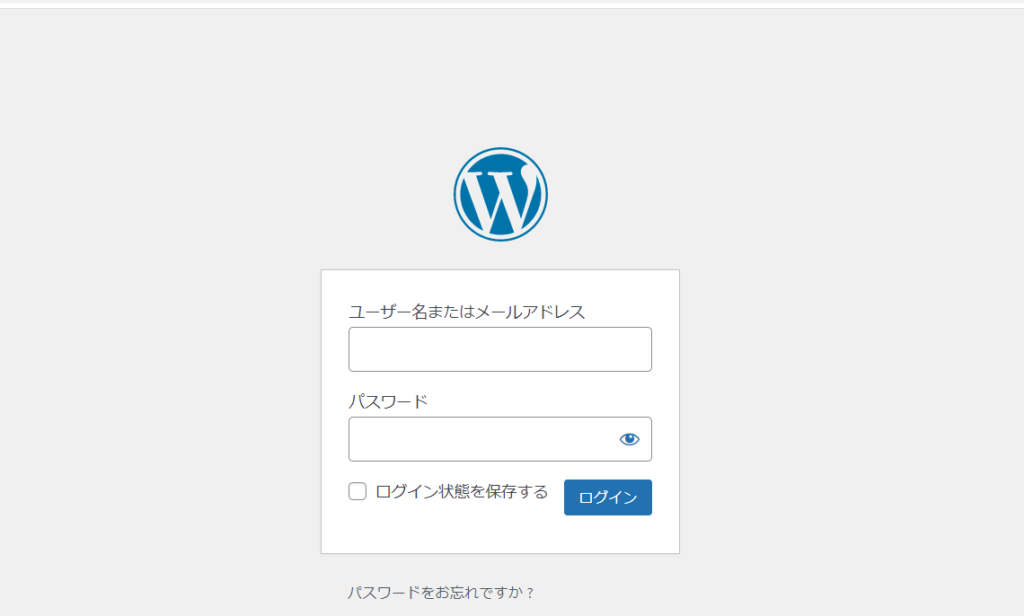1024x616 pixels.
Task: Follow the forgot password link below the form
Action: tap(440, 593)
